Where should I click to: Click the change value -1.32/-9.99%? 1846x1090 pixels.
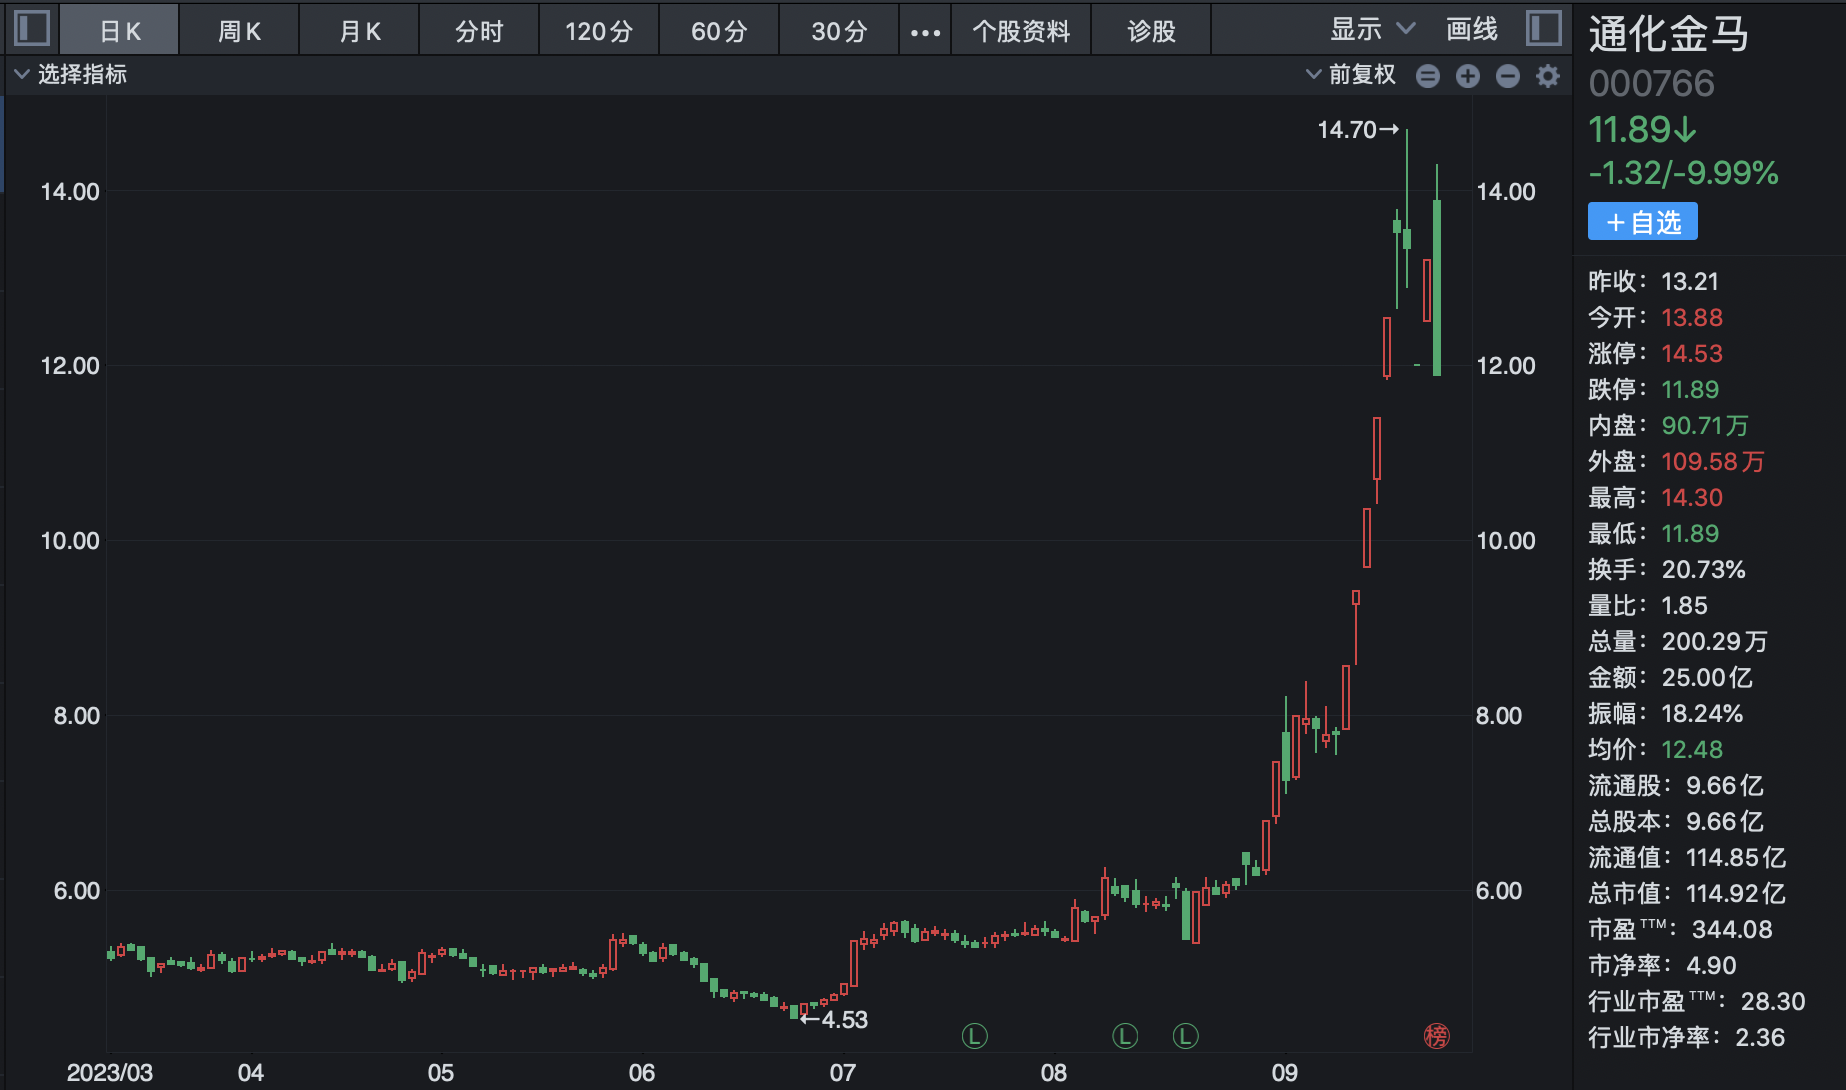1684,173
